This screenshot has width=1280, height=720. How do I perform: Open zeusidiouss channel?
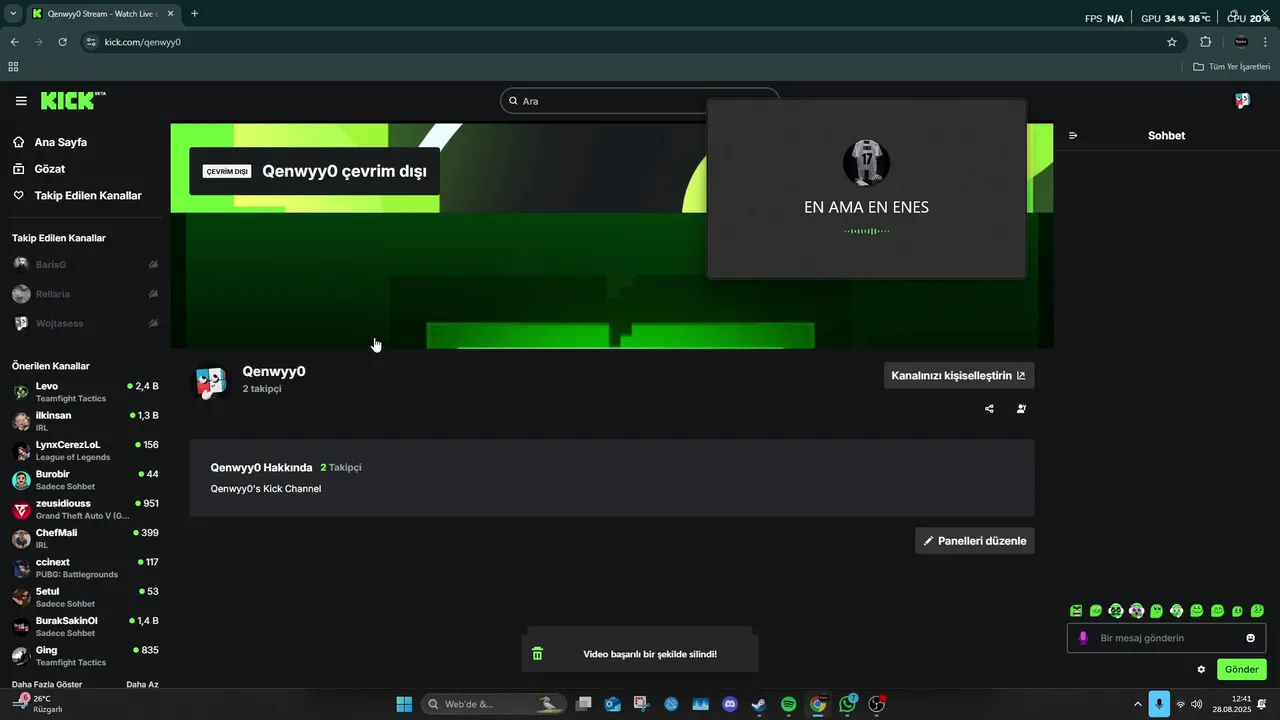85,509
